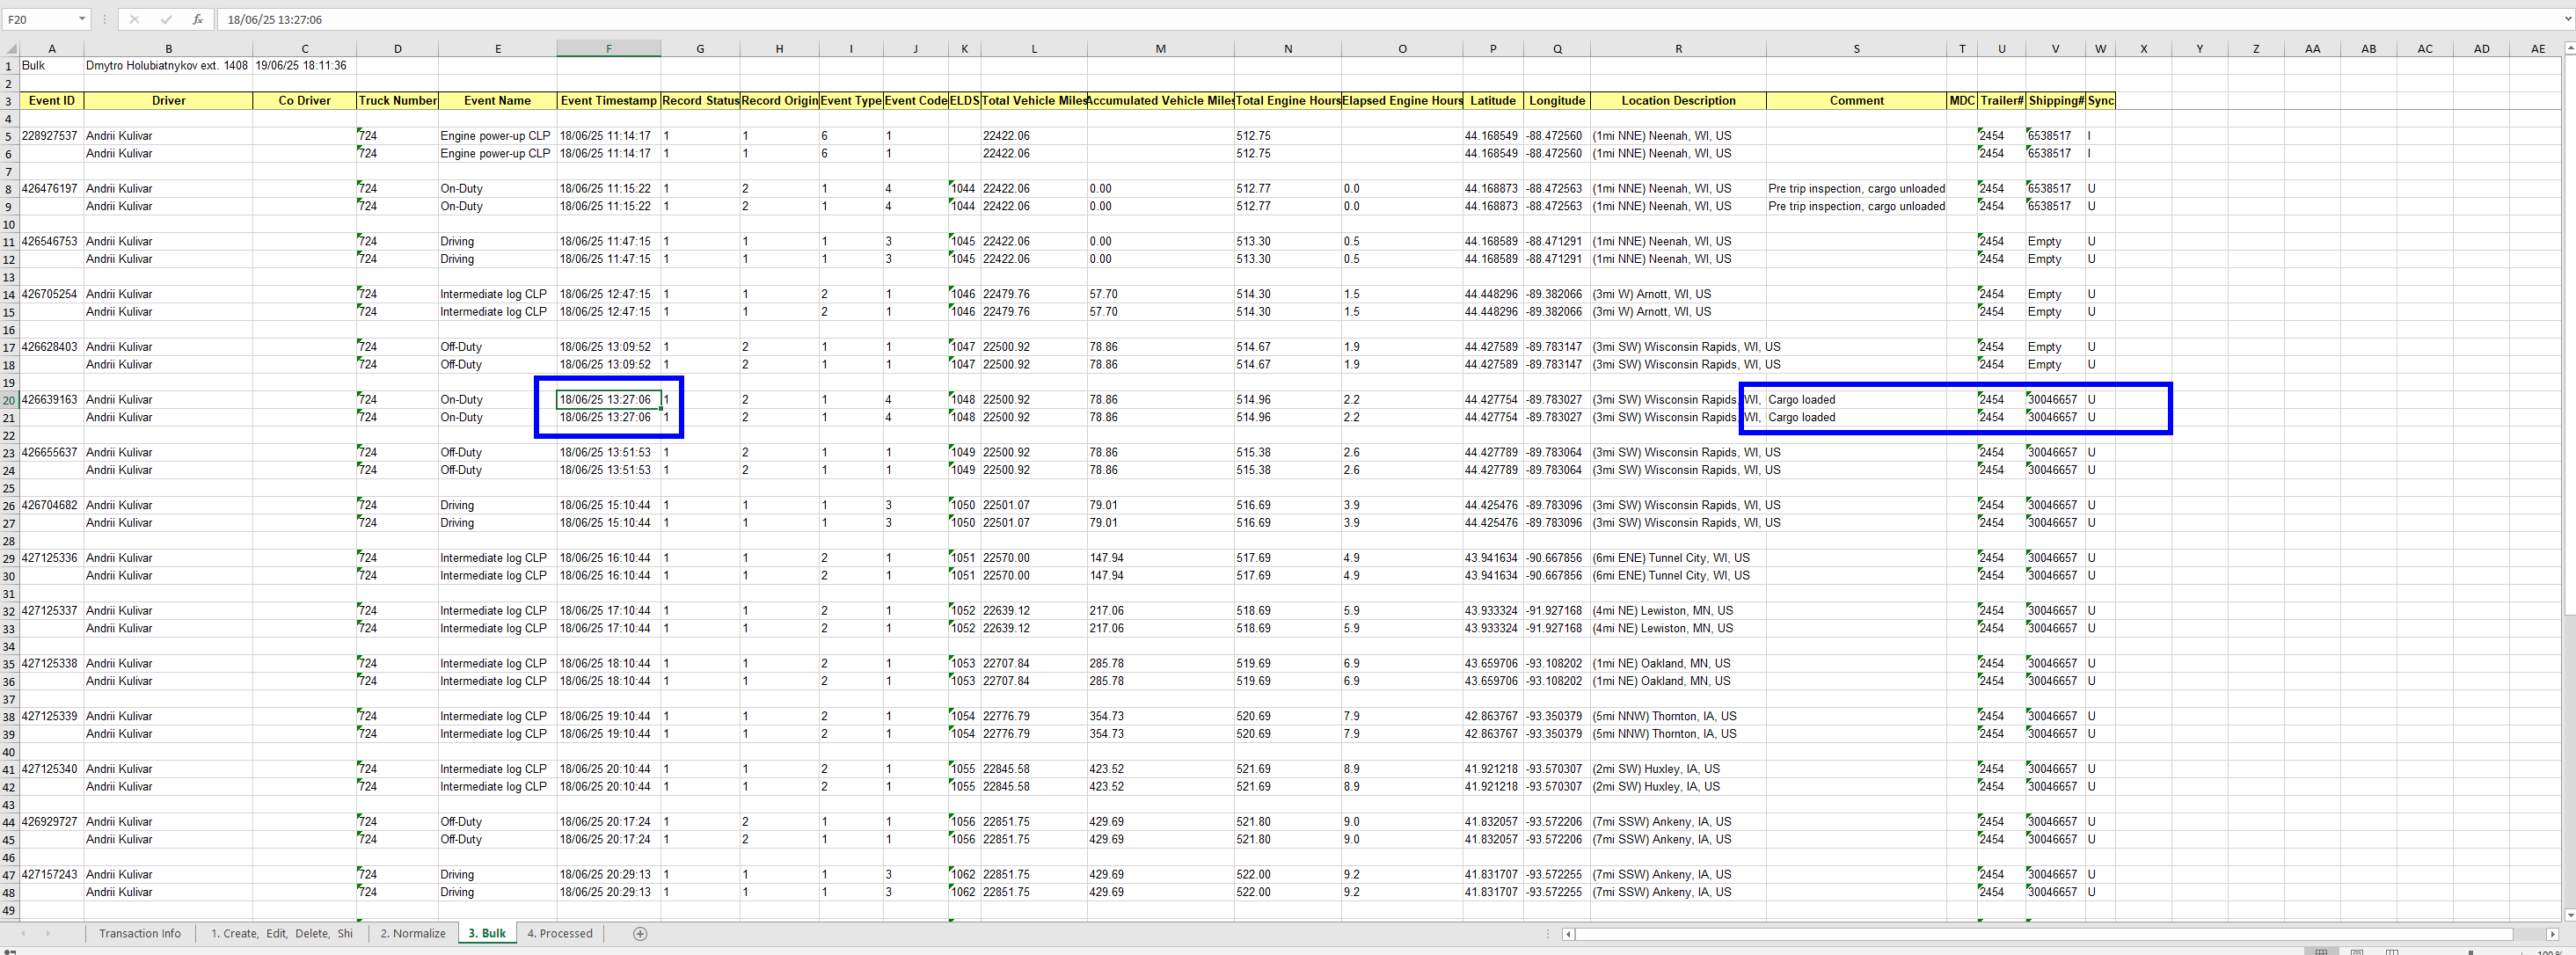Select row 3 header

(9, 101)
